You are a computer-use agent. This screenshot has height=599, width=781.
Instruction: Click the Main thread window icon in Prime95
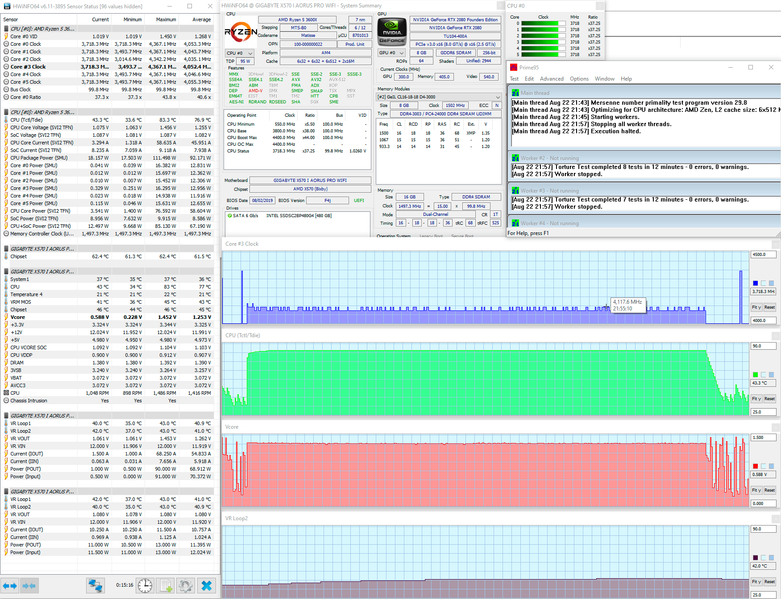515,93
